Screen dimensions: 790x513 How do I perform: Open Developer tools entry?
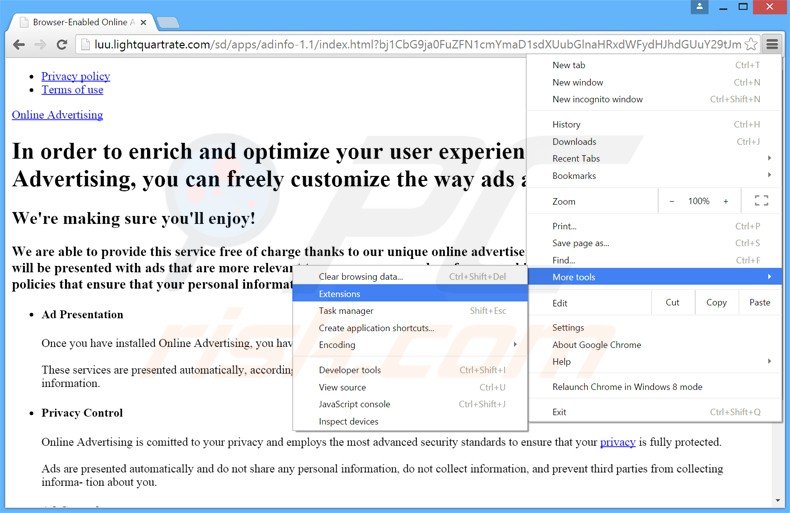tap(410, 370)
